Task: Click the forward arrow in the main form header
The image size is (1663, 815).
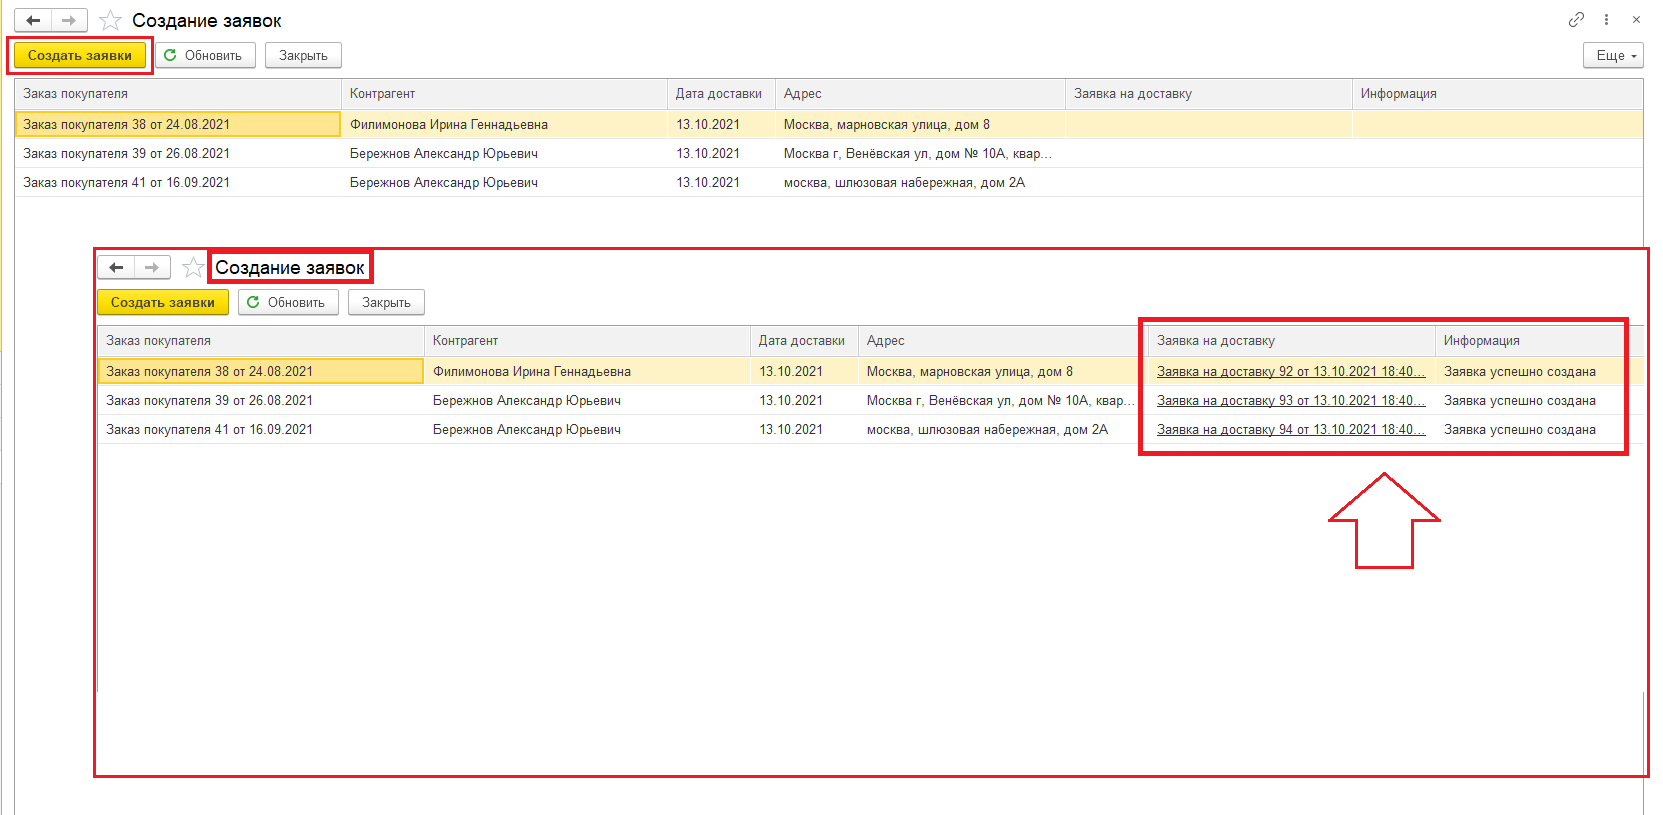Action: point(69,20)
